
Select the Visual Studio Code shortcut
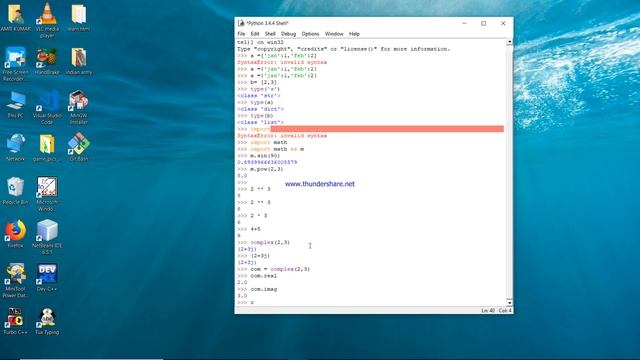coord(47,107)
